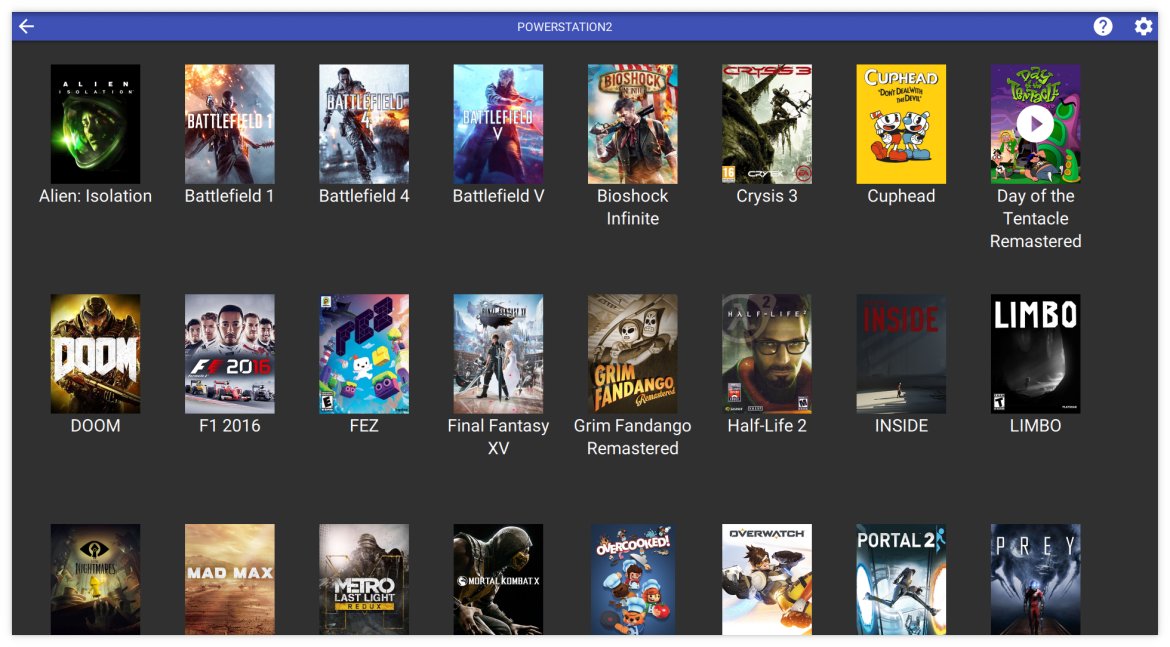Go back using the arrow icon
Image resolution: width=1170 pixels, height=647 pixels.
pyautogui.click(x=27, y=27)
